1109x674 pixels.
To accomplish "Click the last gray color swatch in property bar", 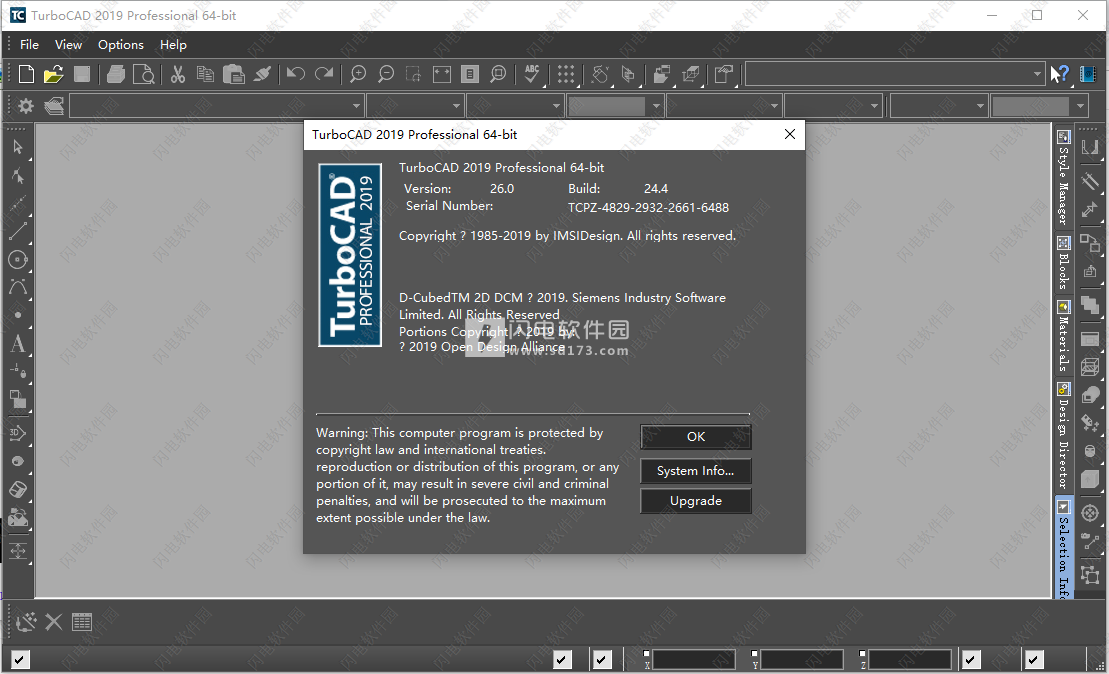I will 1030,106.
